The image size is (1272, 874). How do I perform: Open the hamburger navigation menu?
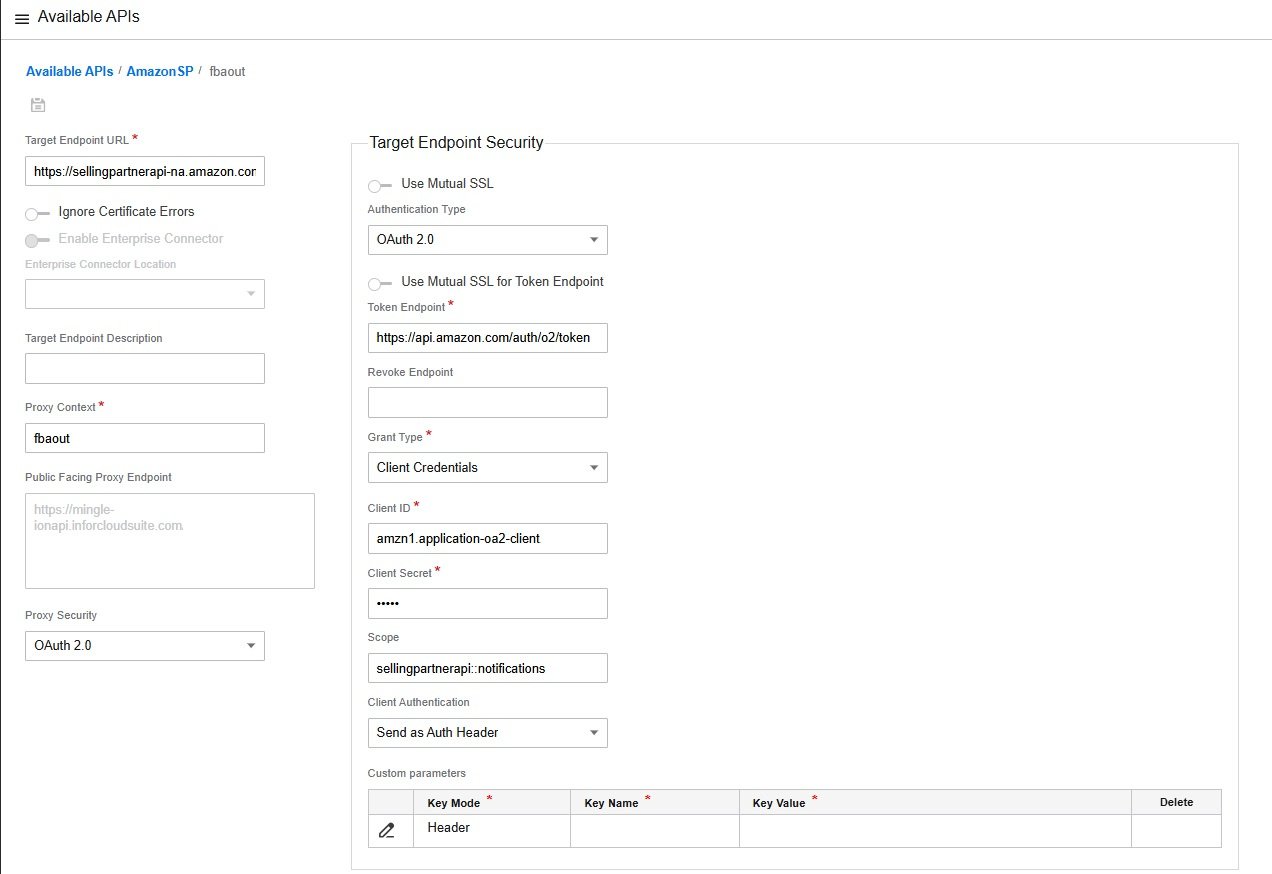[22, 18]
